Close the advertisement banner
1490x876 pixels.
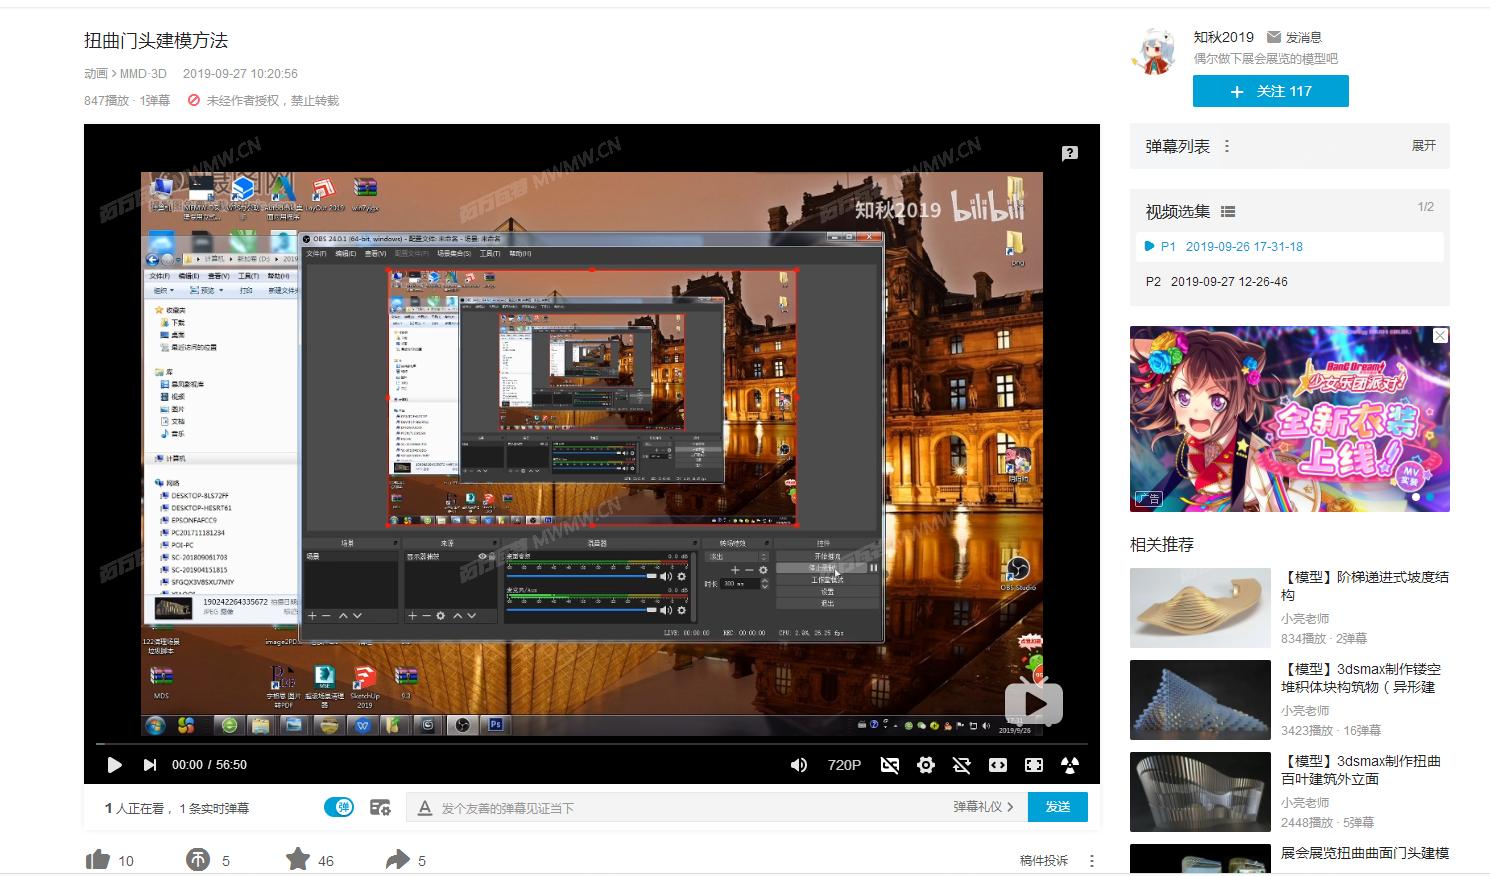point(1440,336)
